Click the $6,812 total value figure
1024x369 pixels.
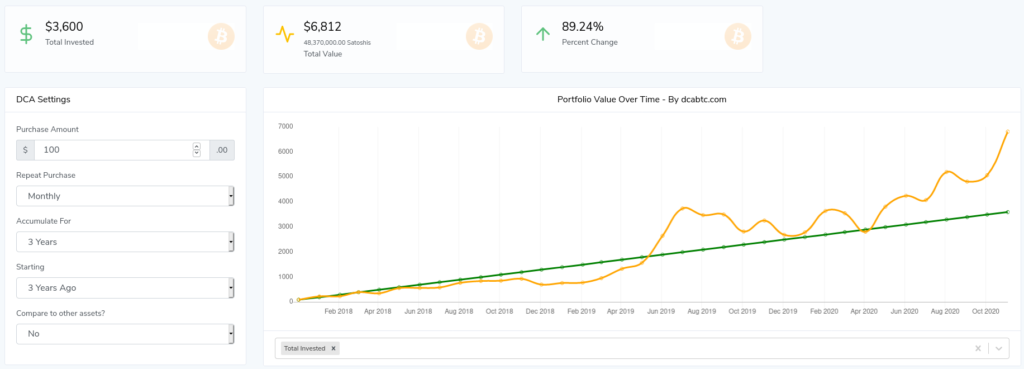coord(323,27)
